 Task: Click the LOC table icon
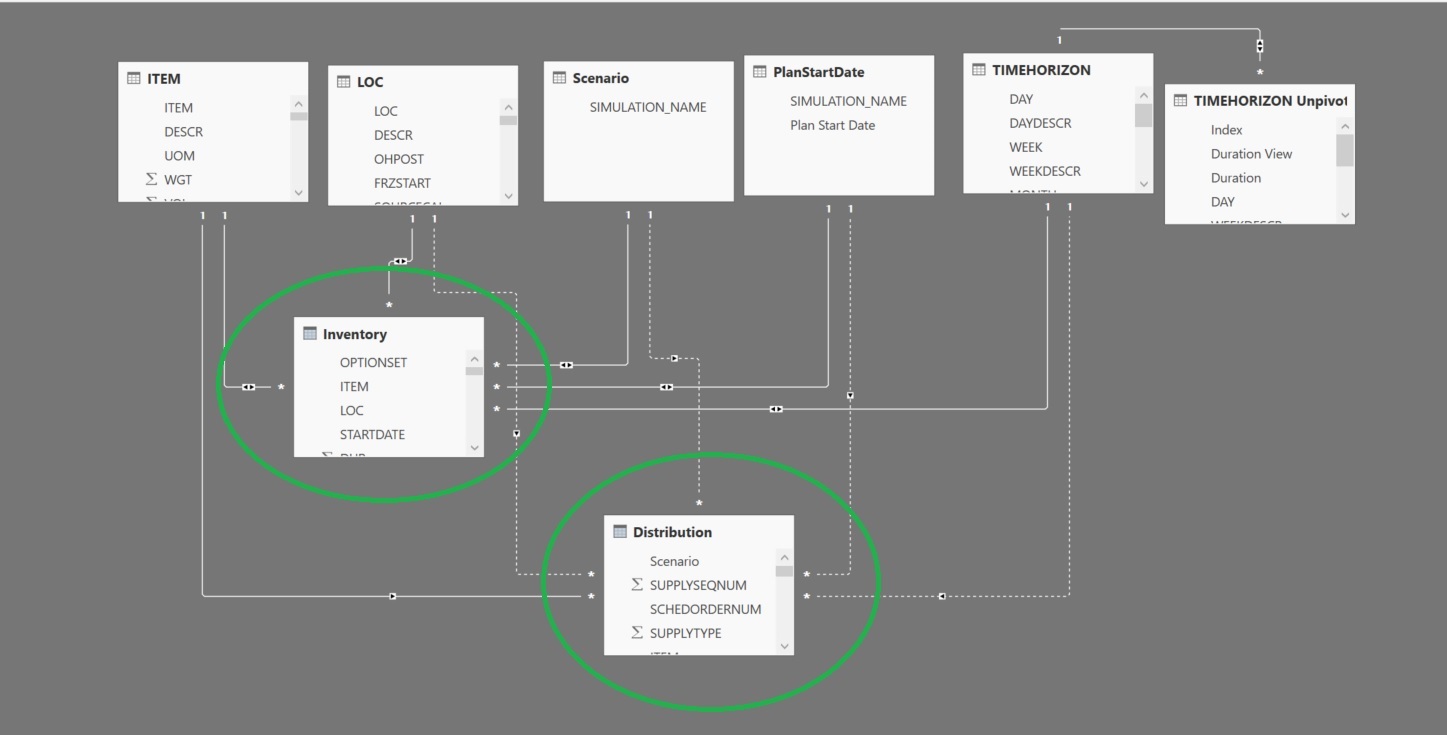pyautogui.click(x=344, y=82)
